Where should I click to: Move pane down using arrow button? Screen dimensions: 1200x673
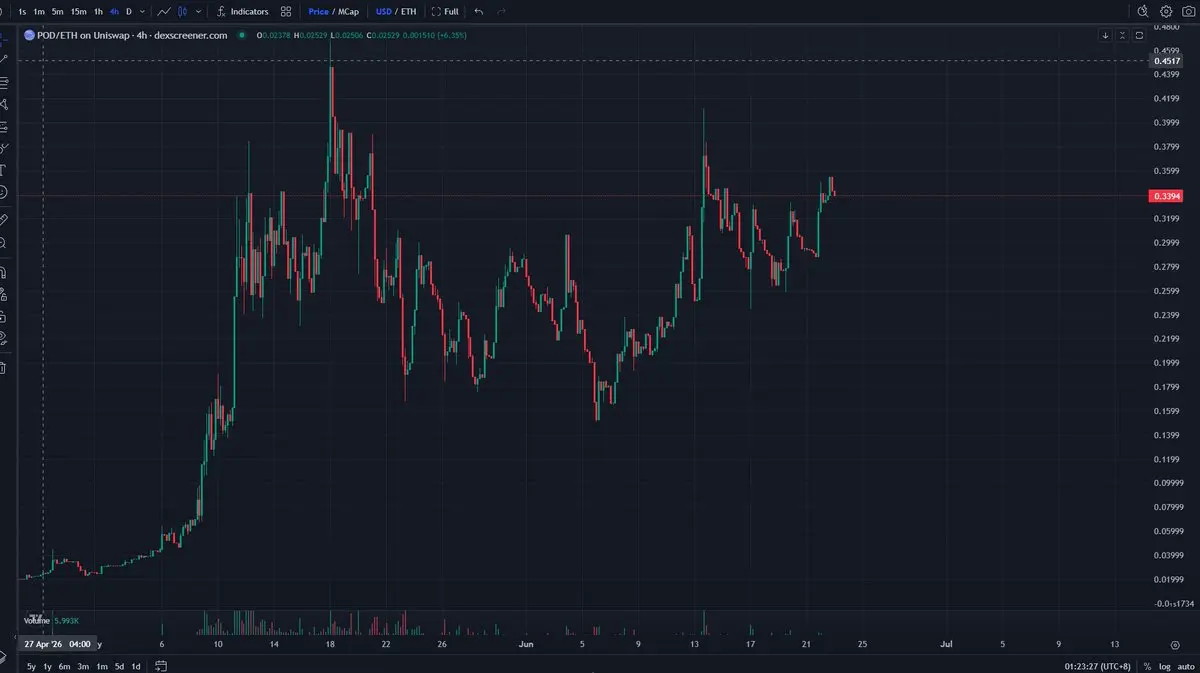(1106, 35)
